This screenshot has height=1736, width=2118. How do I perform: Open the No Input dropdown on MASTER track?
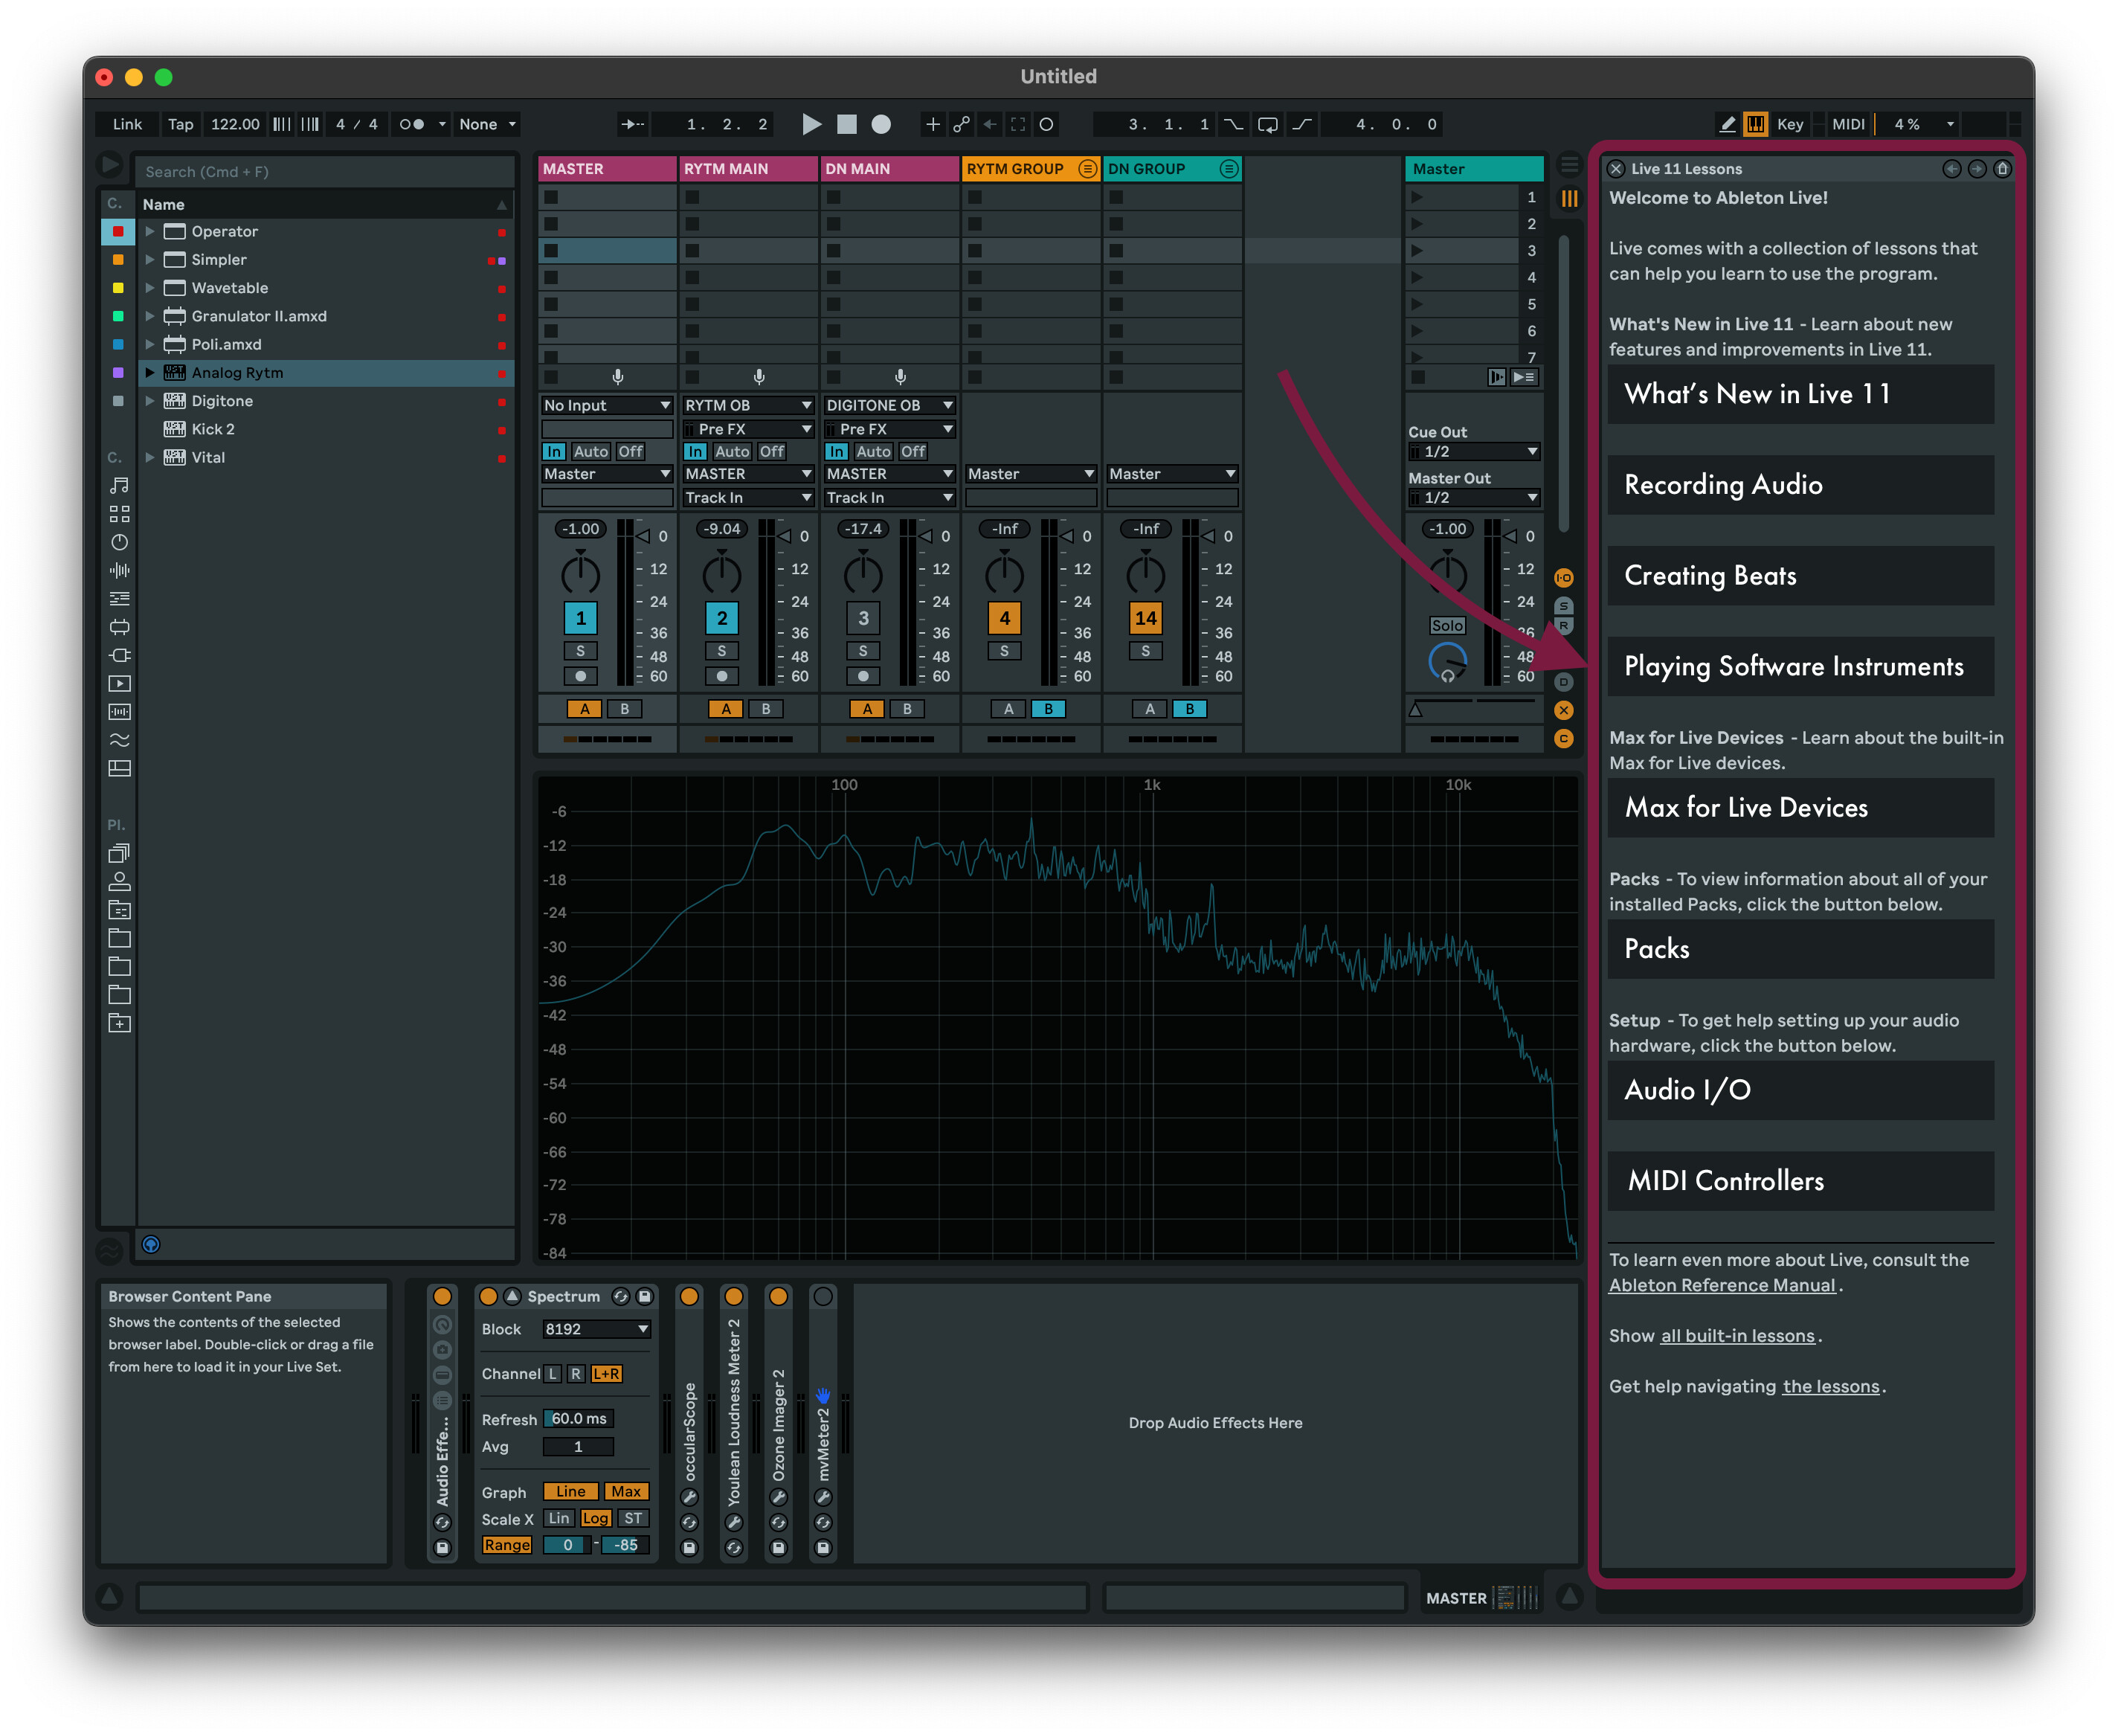point(606,405)
